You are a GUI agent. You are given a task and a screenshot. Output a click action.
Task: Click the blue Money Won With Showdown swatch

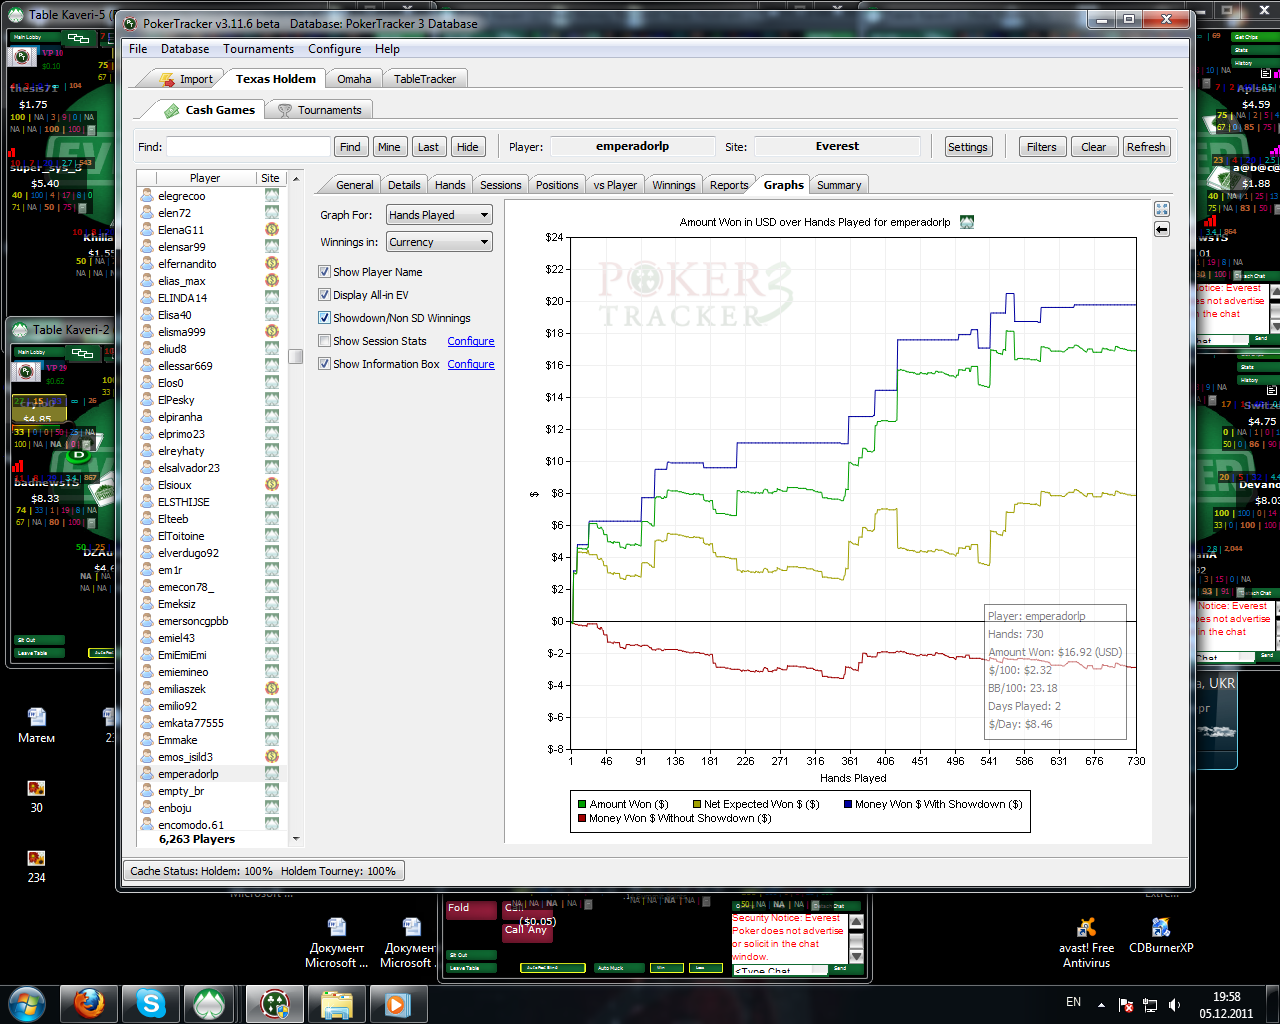848,804
